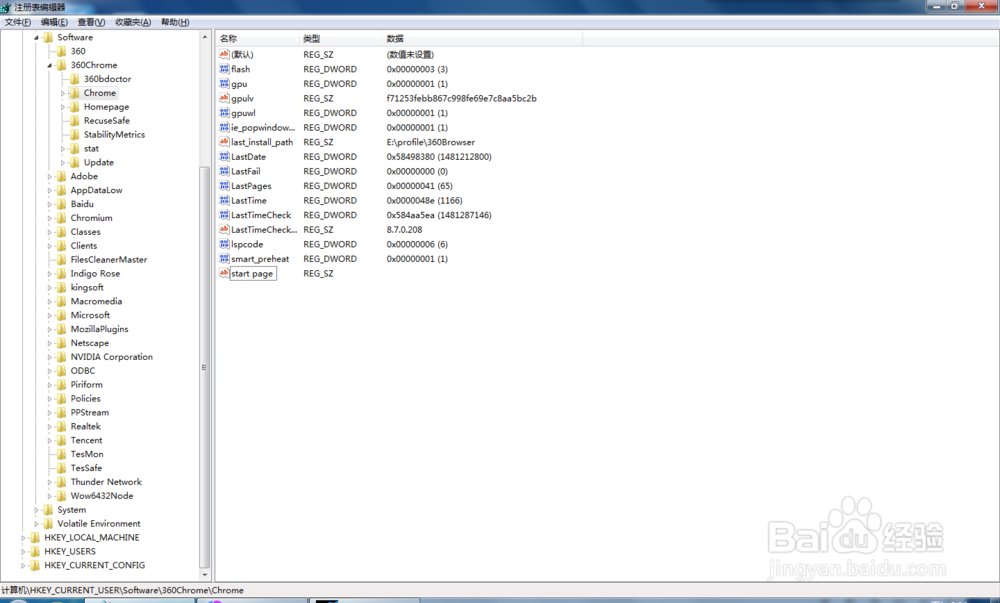Sort values by the 类型 column header
The image size is (1000, 603).
coord(341,39)
